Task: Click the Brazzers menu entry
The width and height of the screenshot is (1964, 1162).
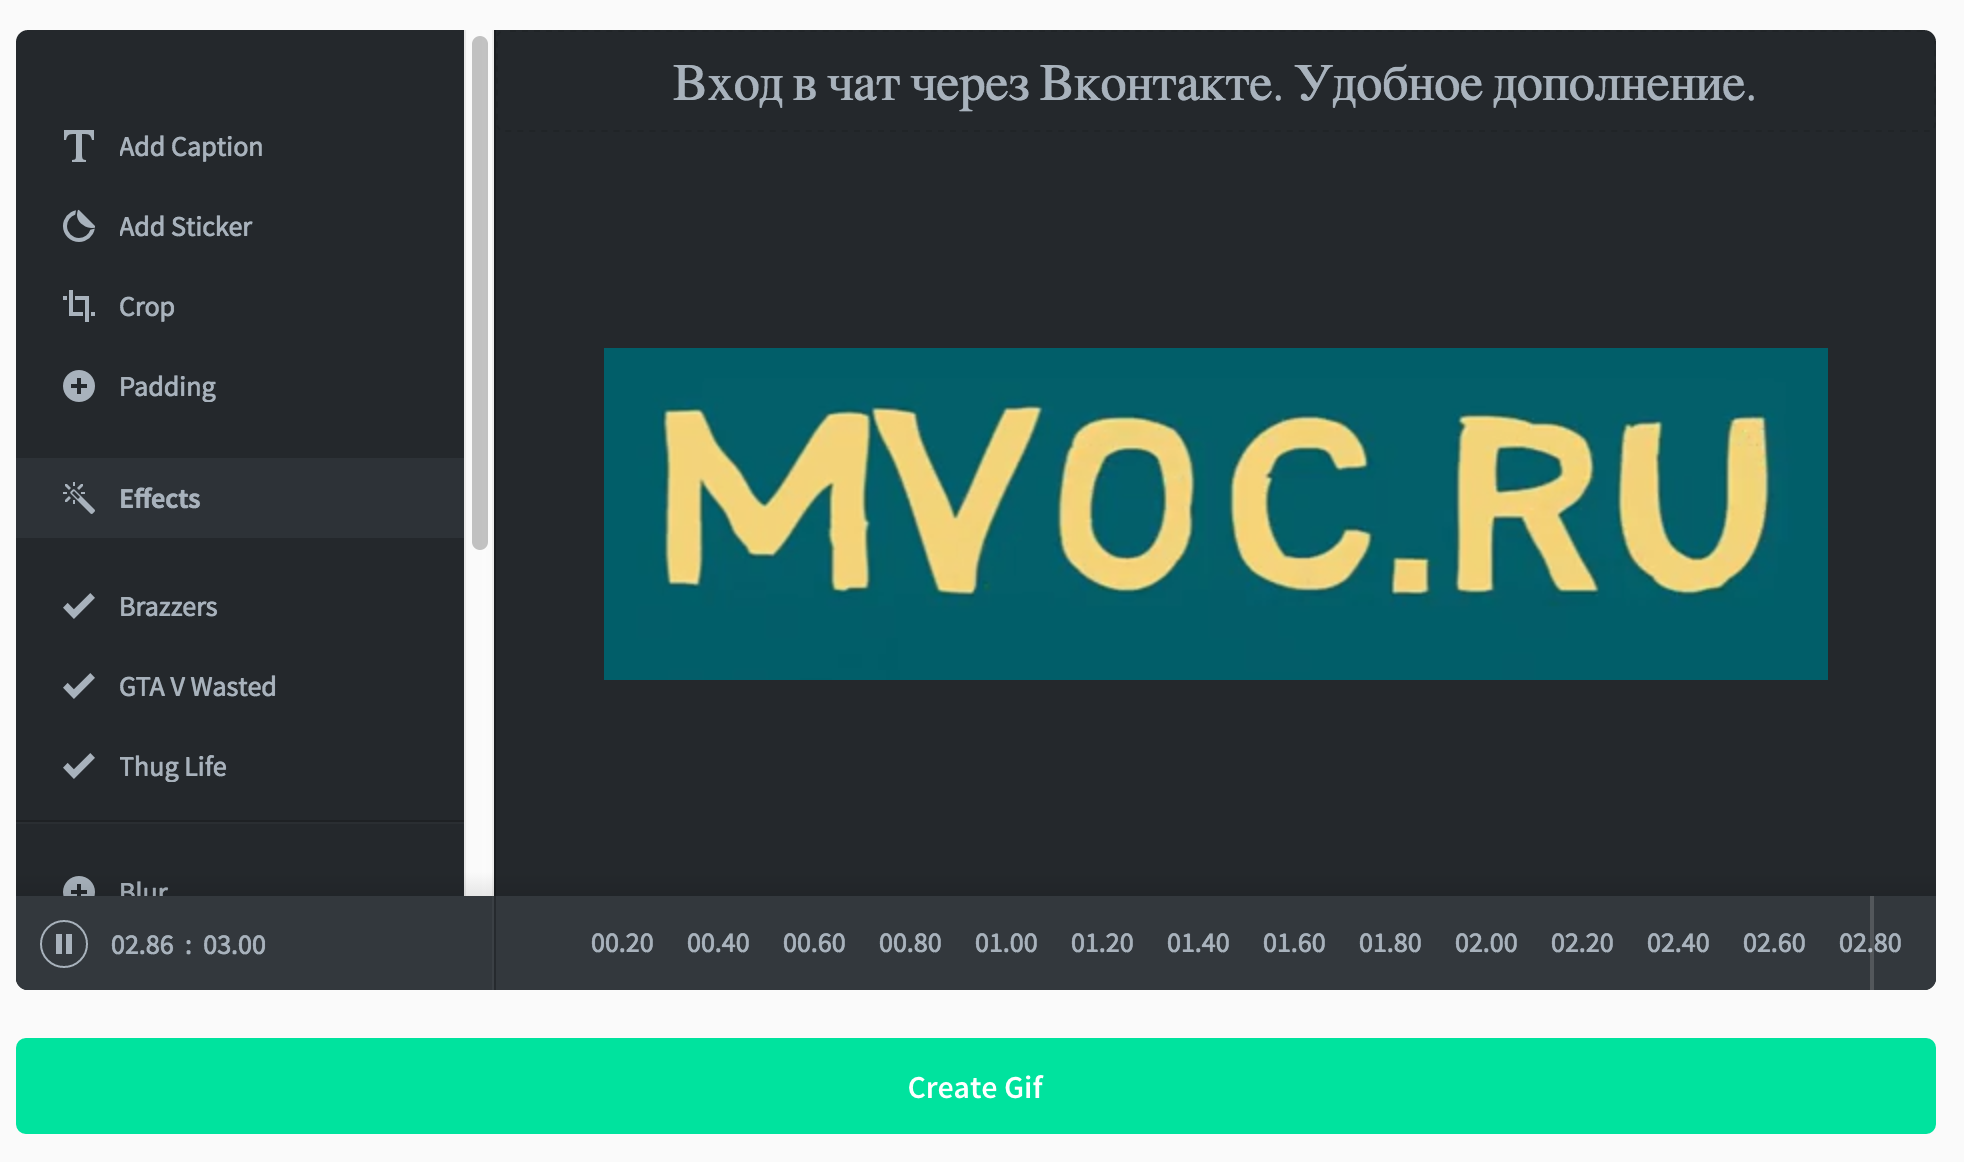Action: 166,606
